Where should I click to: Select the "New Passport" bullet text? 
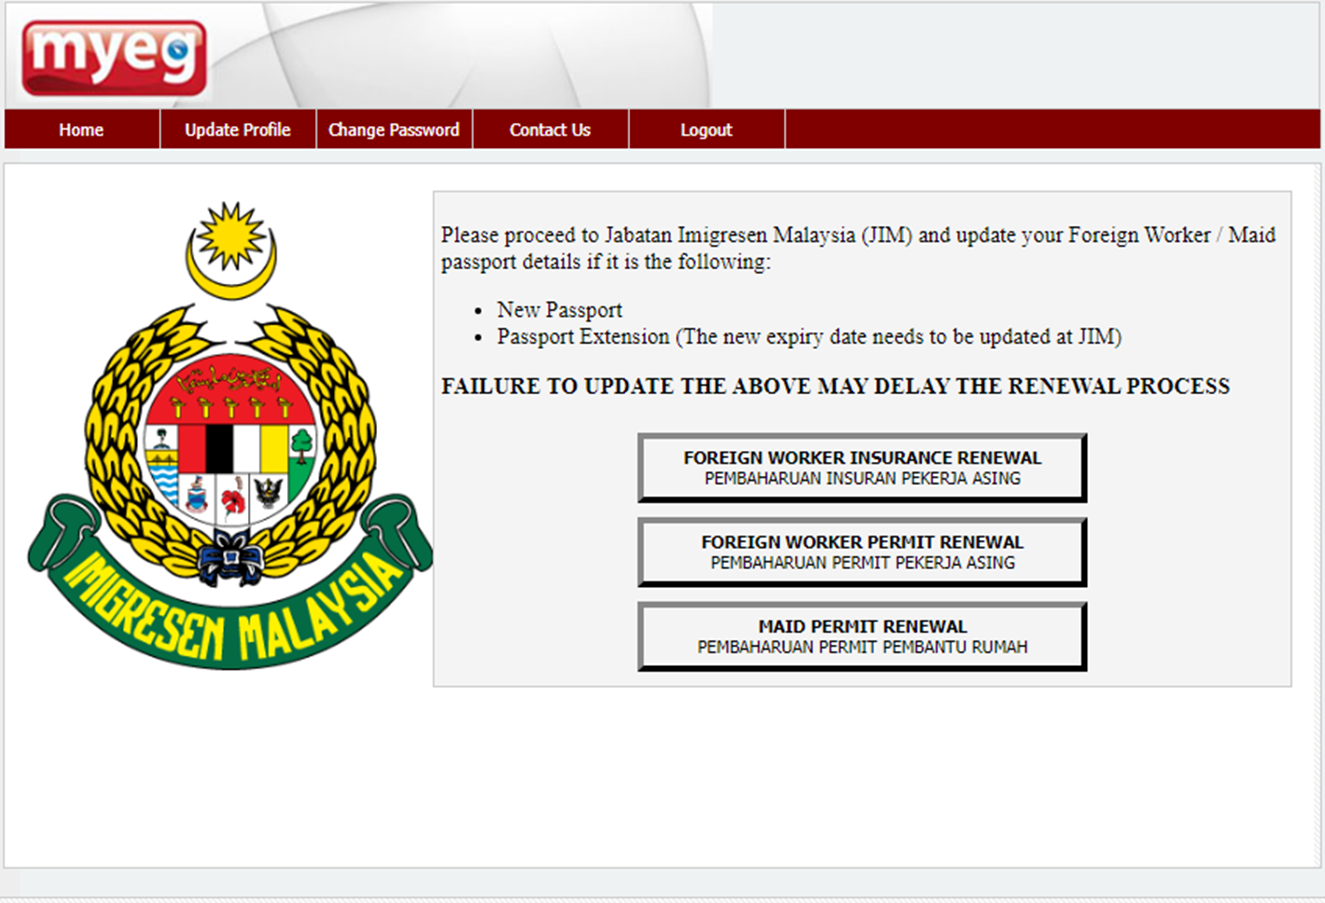tap(560, 310)
